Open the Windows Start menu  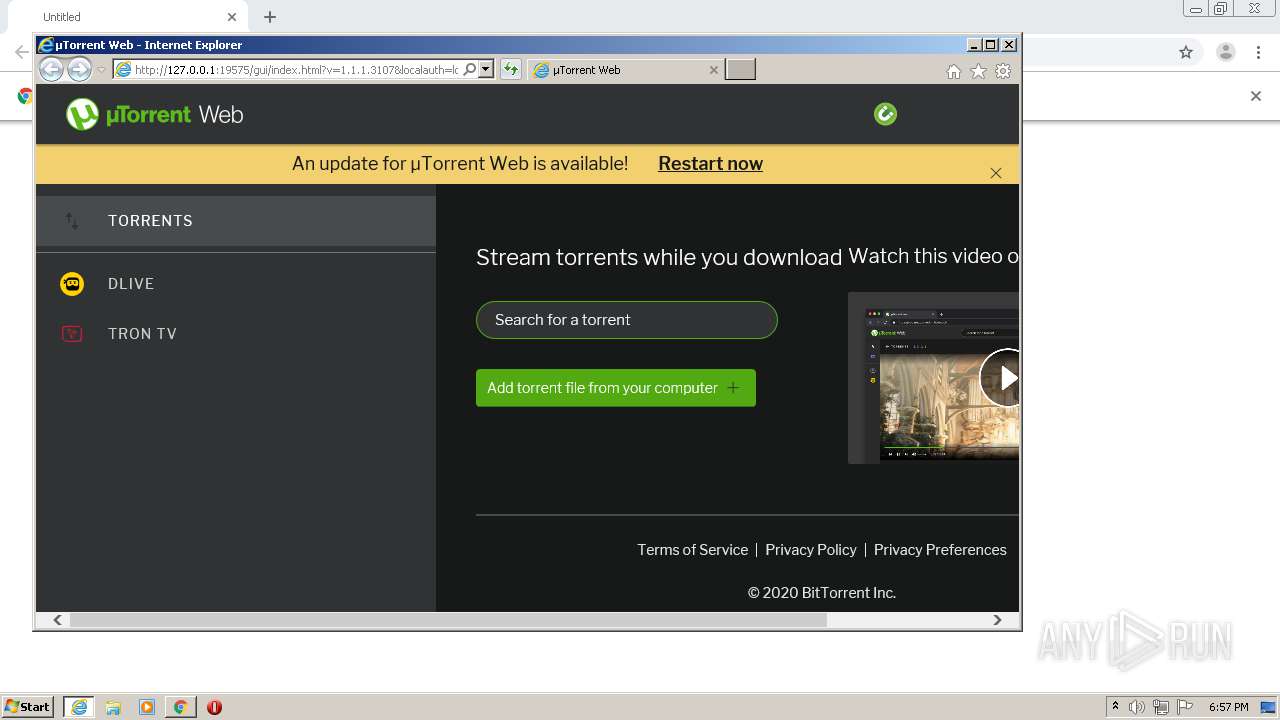tap(28, 707)
